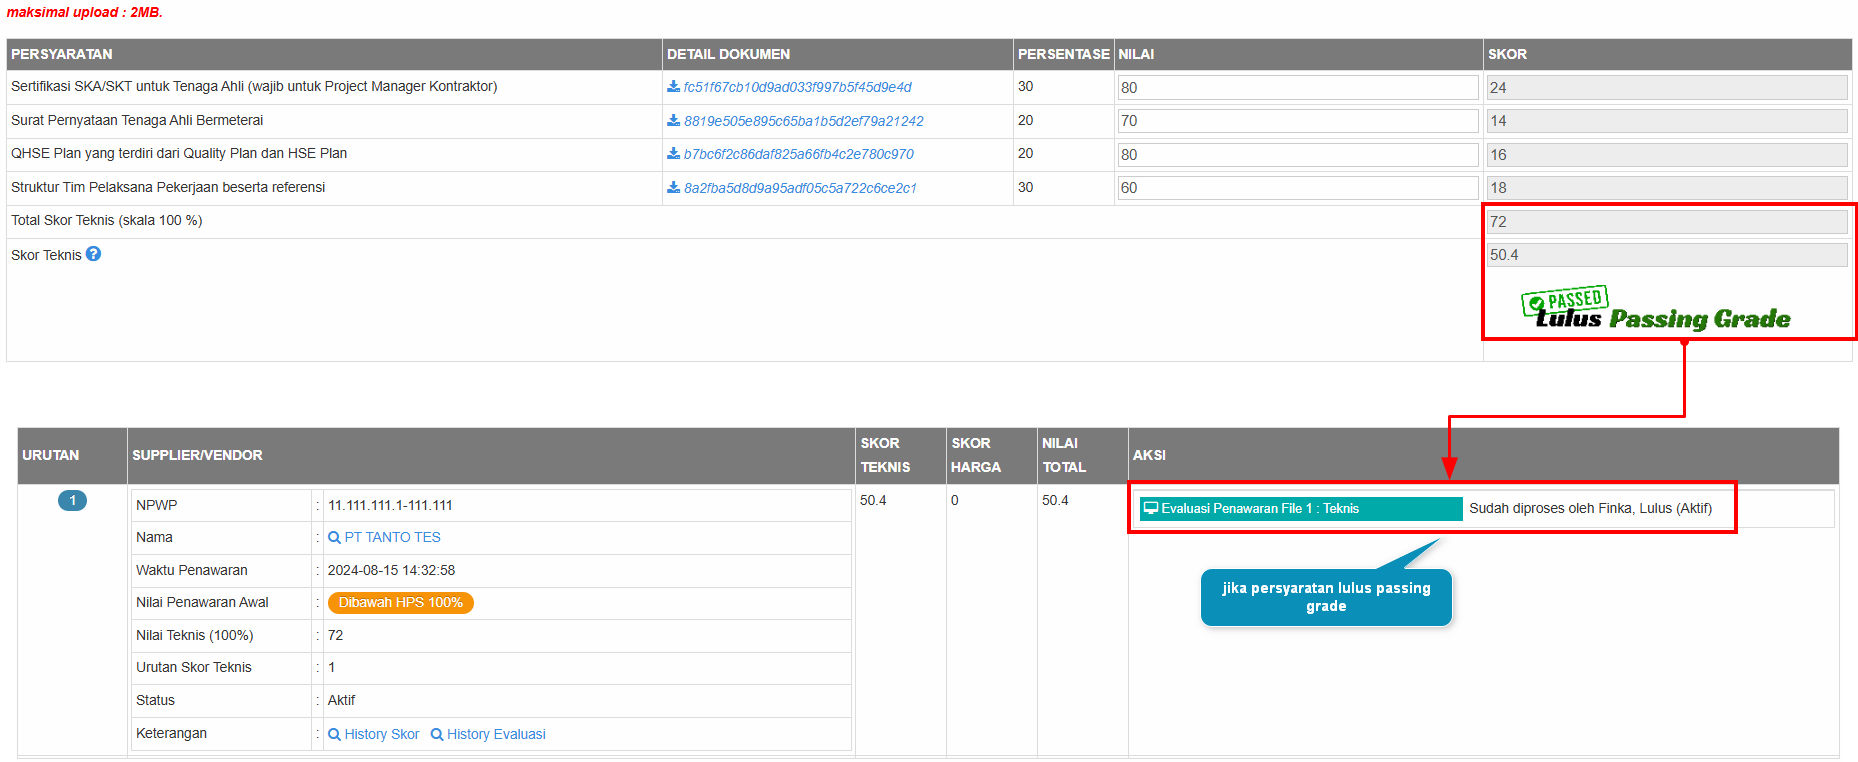This screenshot has height=762, width=1858.
Task: Click Nilai field containing 70
Action: tap(1297, 121)
